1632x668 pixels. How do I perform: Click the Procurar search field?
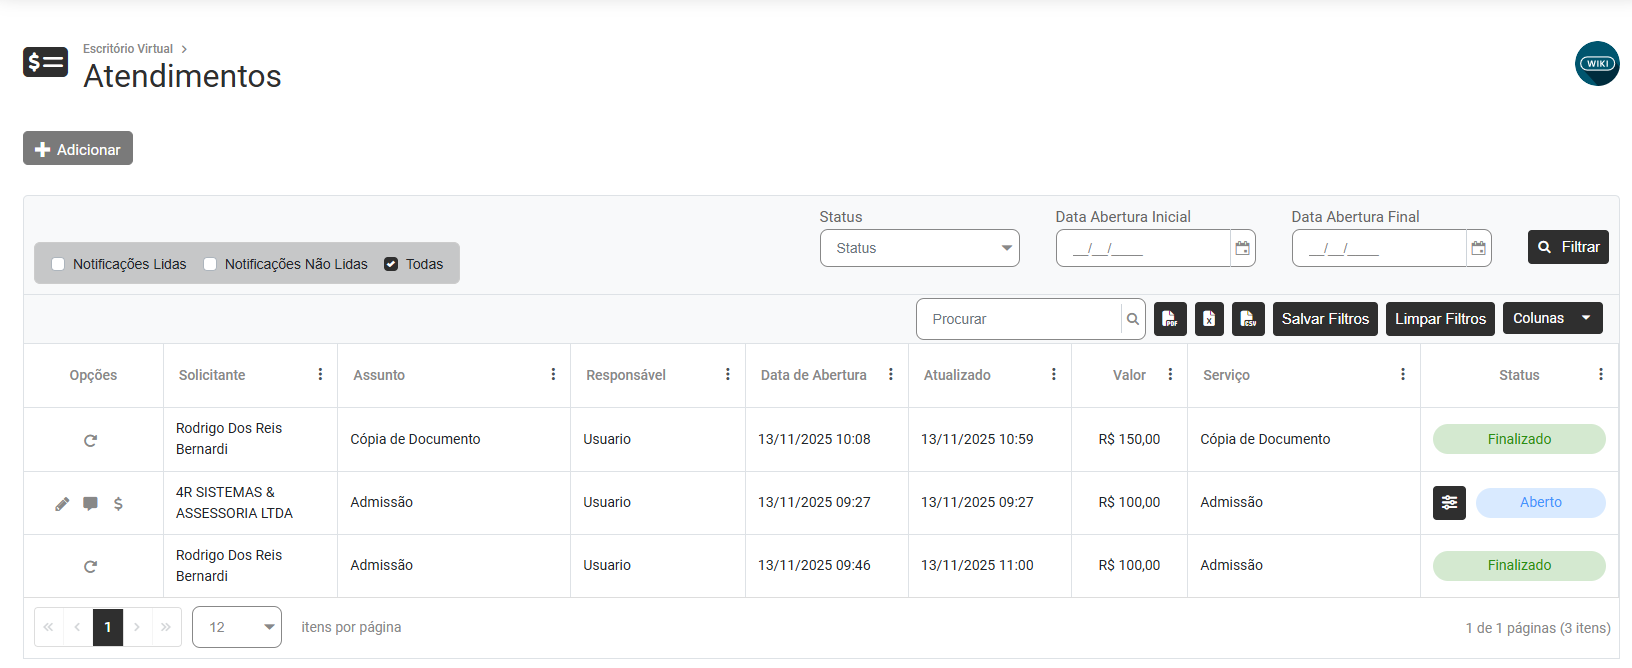pos(1018,319)
